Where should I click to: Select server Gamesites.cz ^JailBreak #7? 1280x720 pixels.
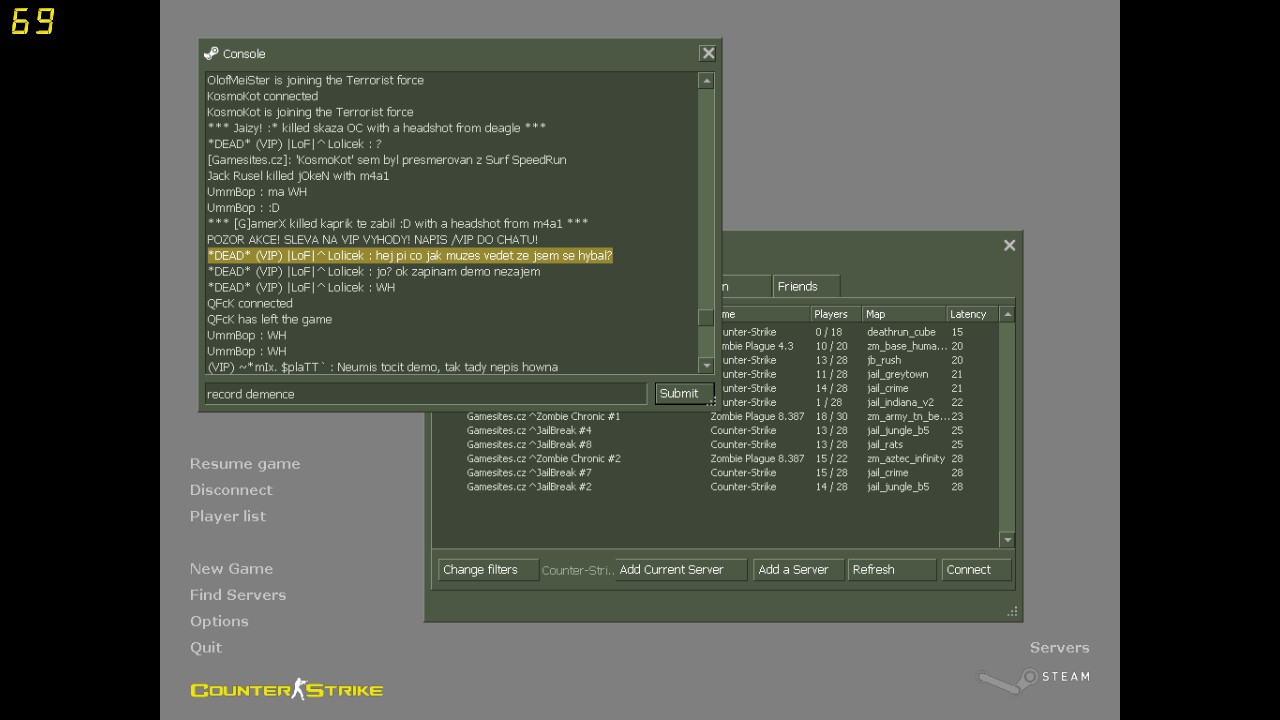click(x=715, y=472)
